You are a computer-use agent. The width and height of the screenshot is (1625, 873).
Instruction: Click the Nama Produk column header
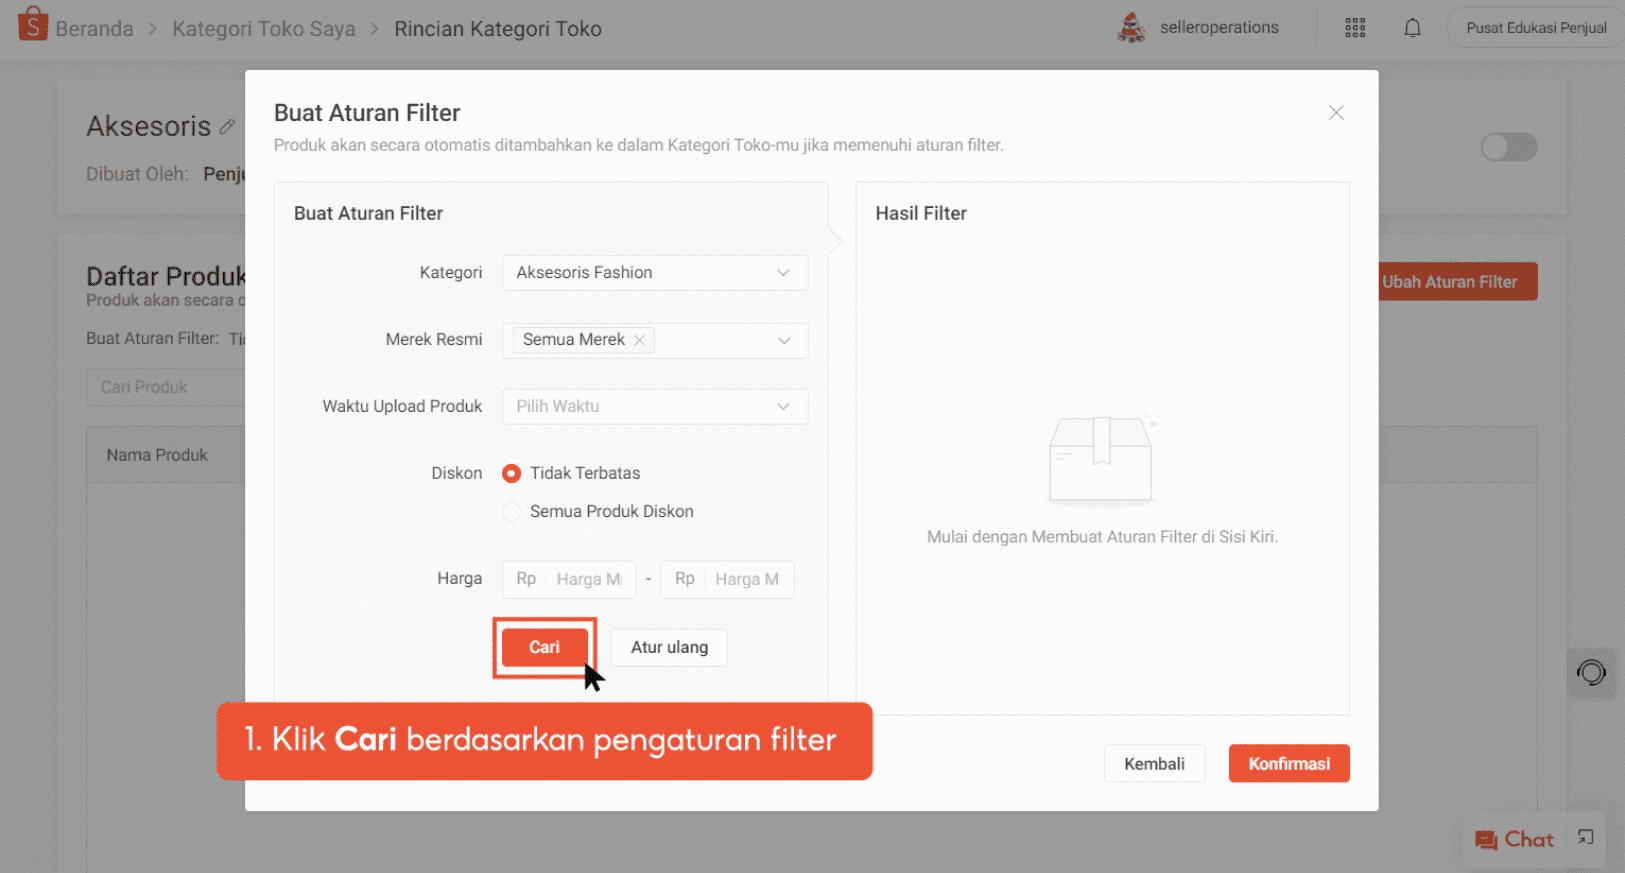tap(157, 455)
